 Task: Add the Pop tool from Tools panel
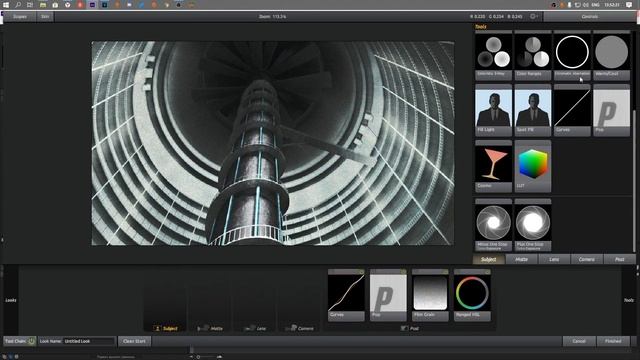tap(611, 110)
